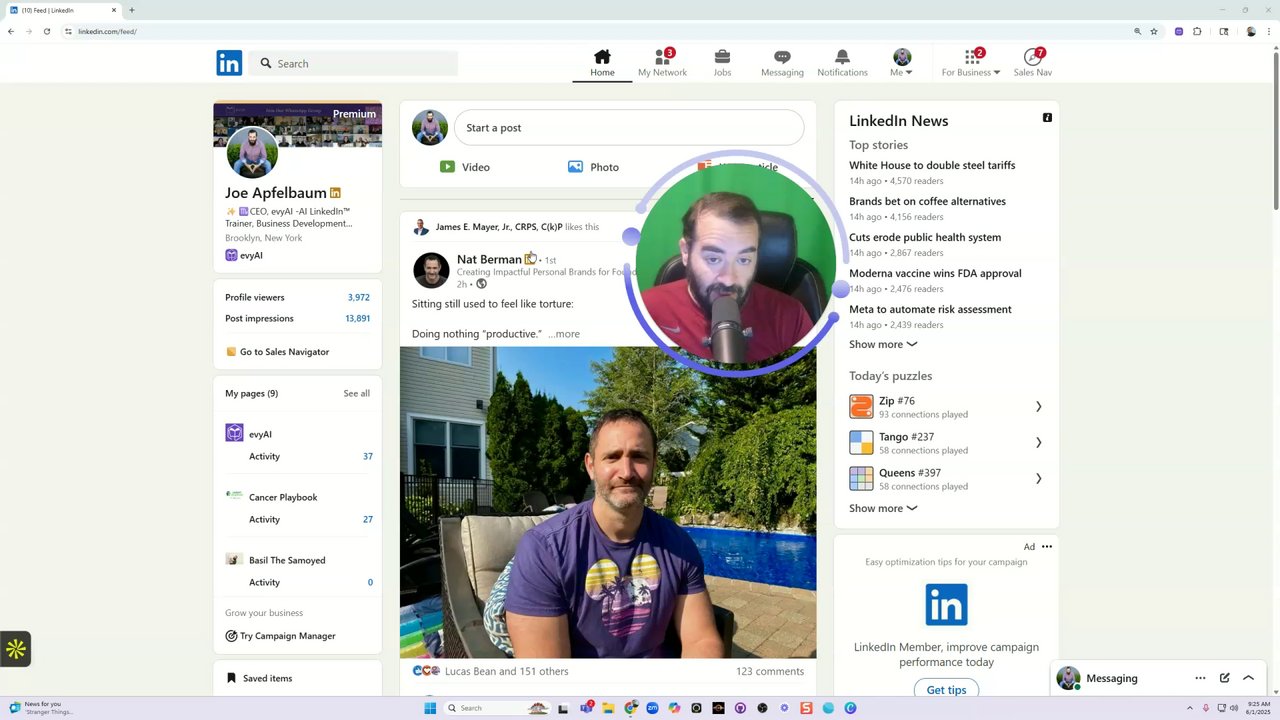The height and width of the screenshot is (720, 1280).
Task: Open the Ad options three-dot menu
Action: click(x=1047, y=547)
